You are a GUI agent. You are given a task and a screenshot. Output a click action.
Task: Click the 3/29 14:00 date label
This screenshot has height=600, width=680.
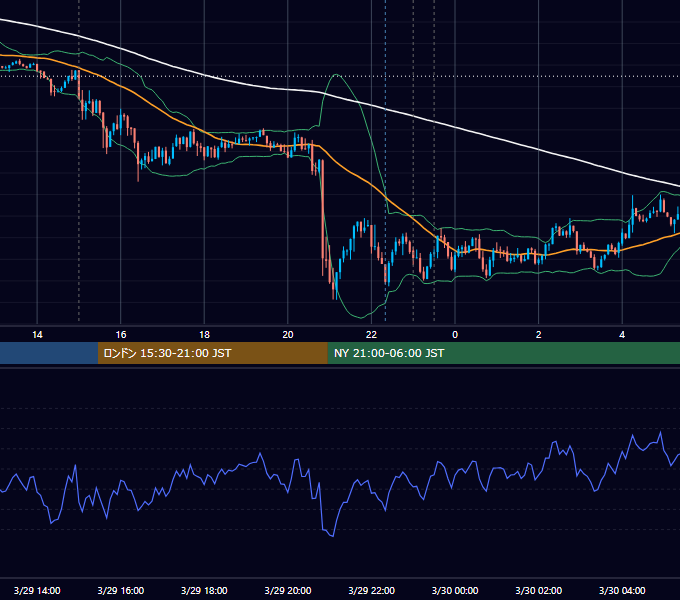(37, 590)
